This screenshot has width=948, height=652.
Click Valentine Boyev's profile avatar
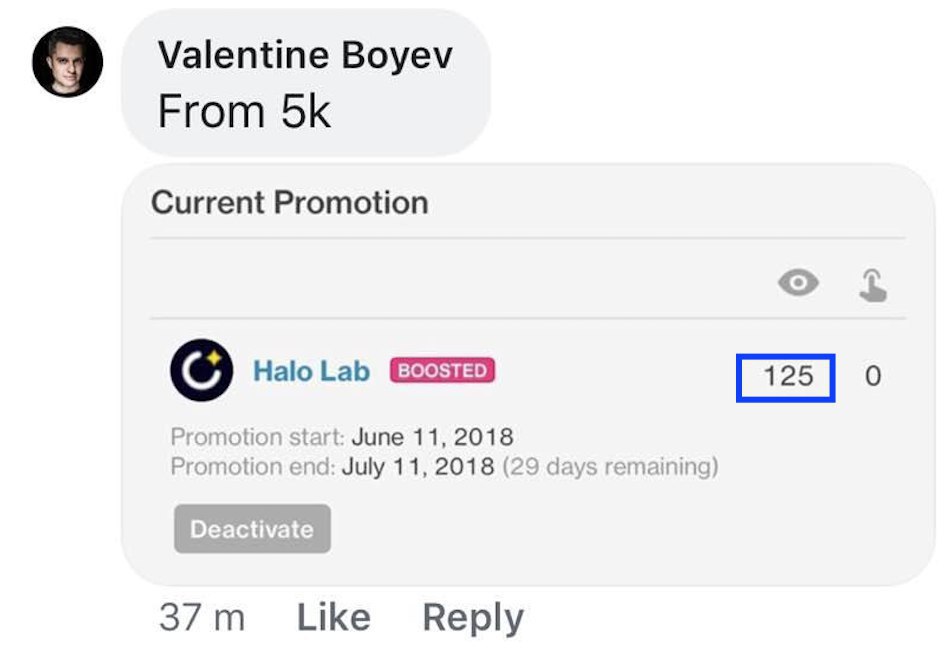67,62
